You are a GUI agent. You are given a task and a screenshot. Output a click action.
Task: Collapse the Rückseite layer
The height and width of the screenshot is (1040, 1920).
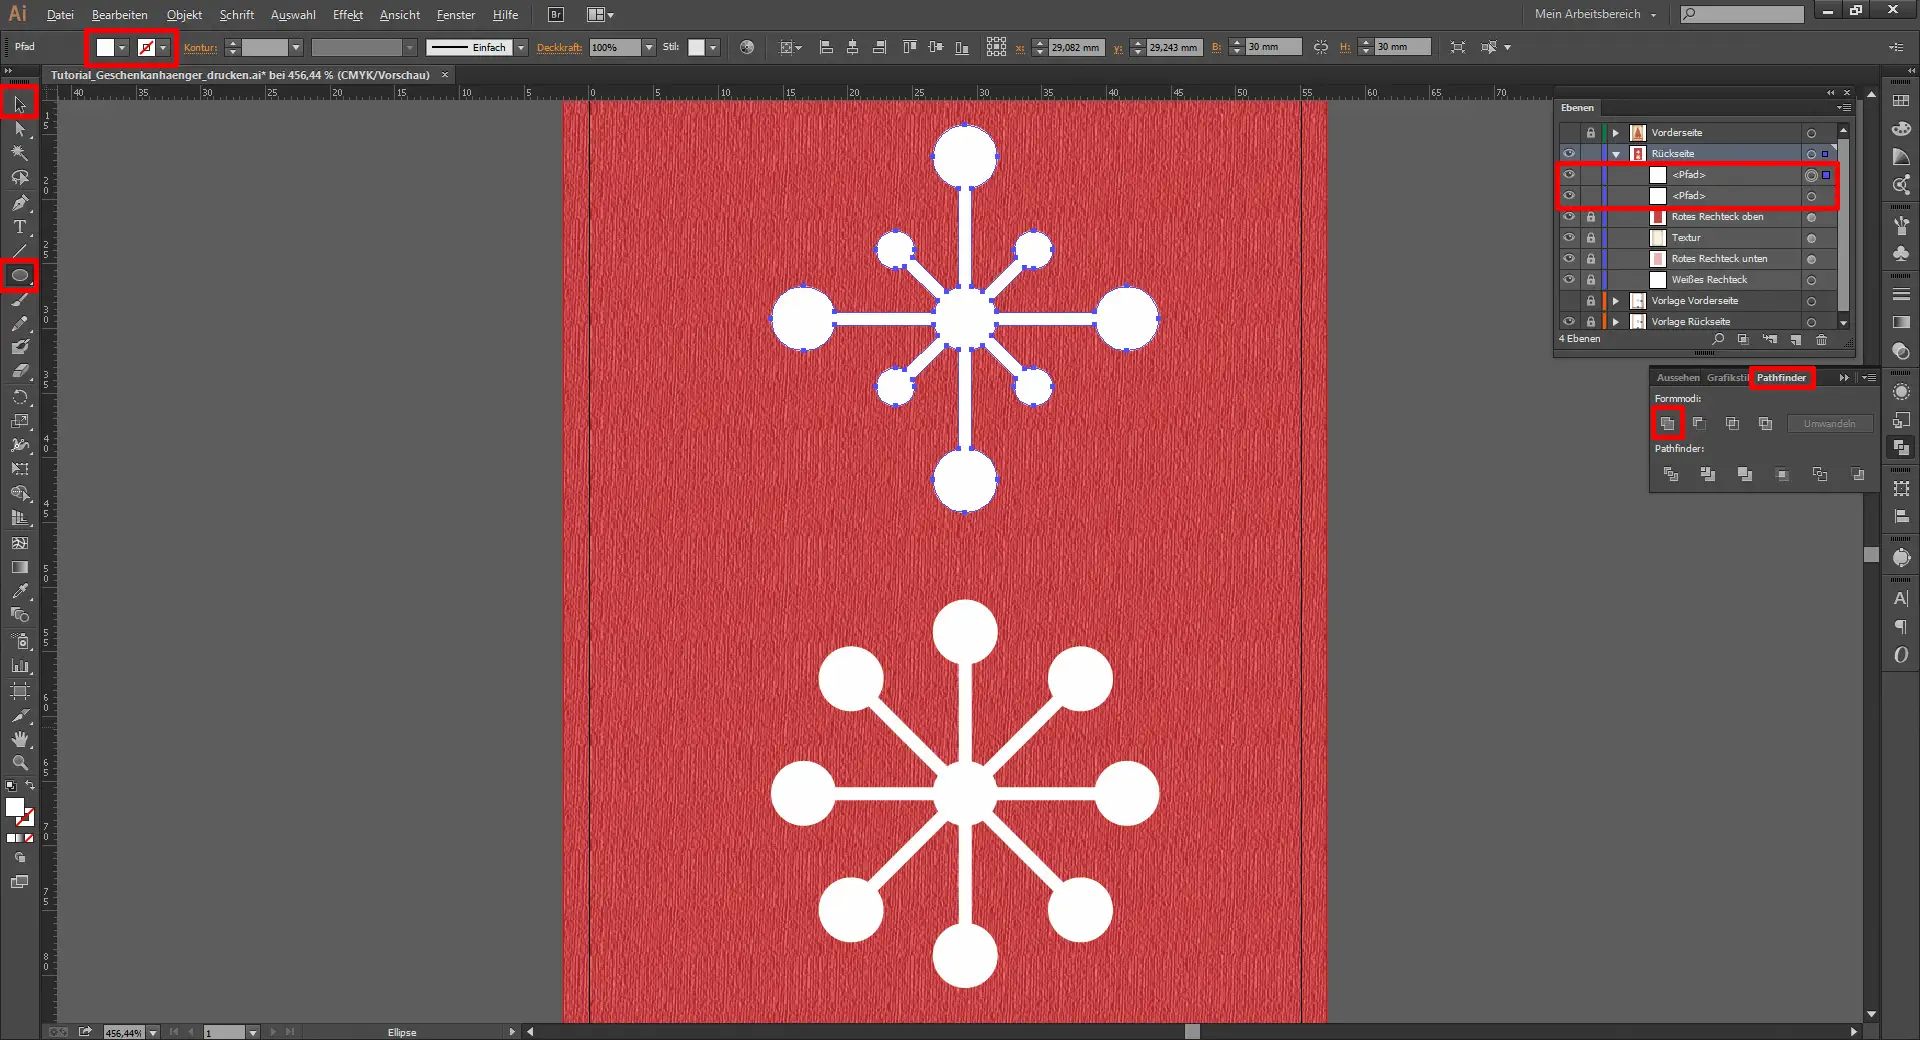pos(1615,154)
